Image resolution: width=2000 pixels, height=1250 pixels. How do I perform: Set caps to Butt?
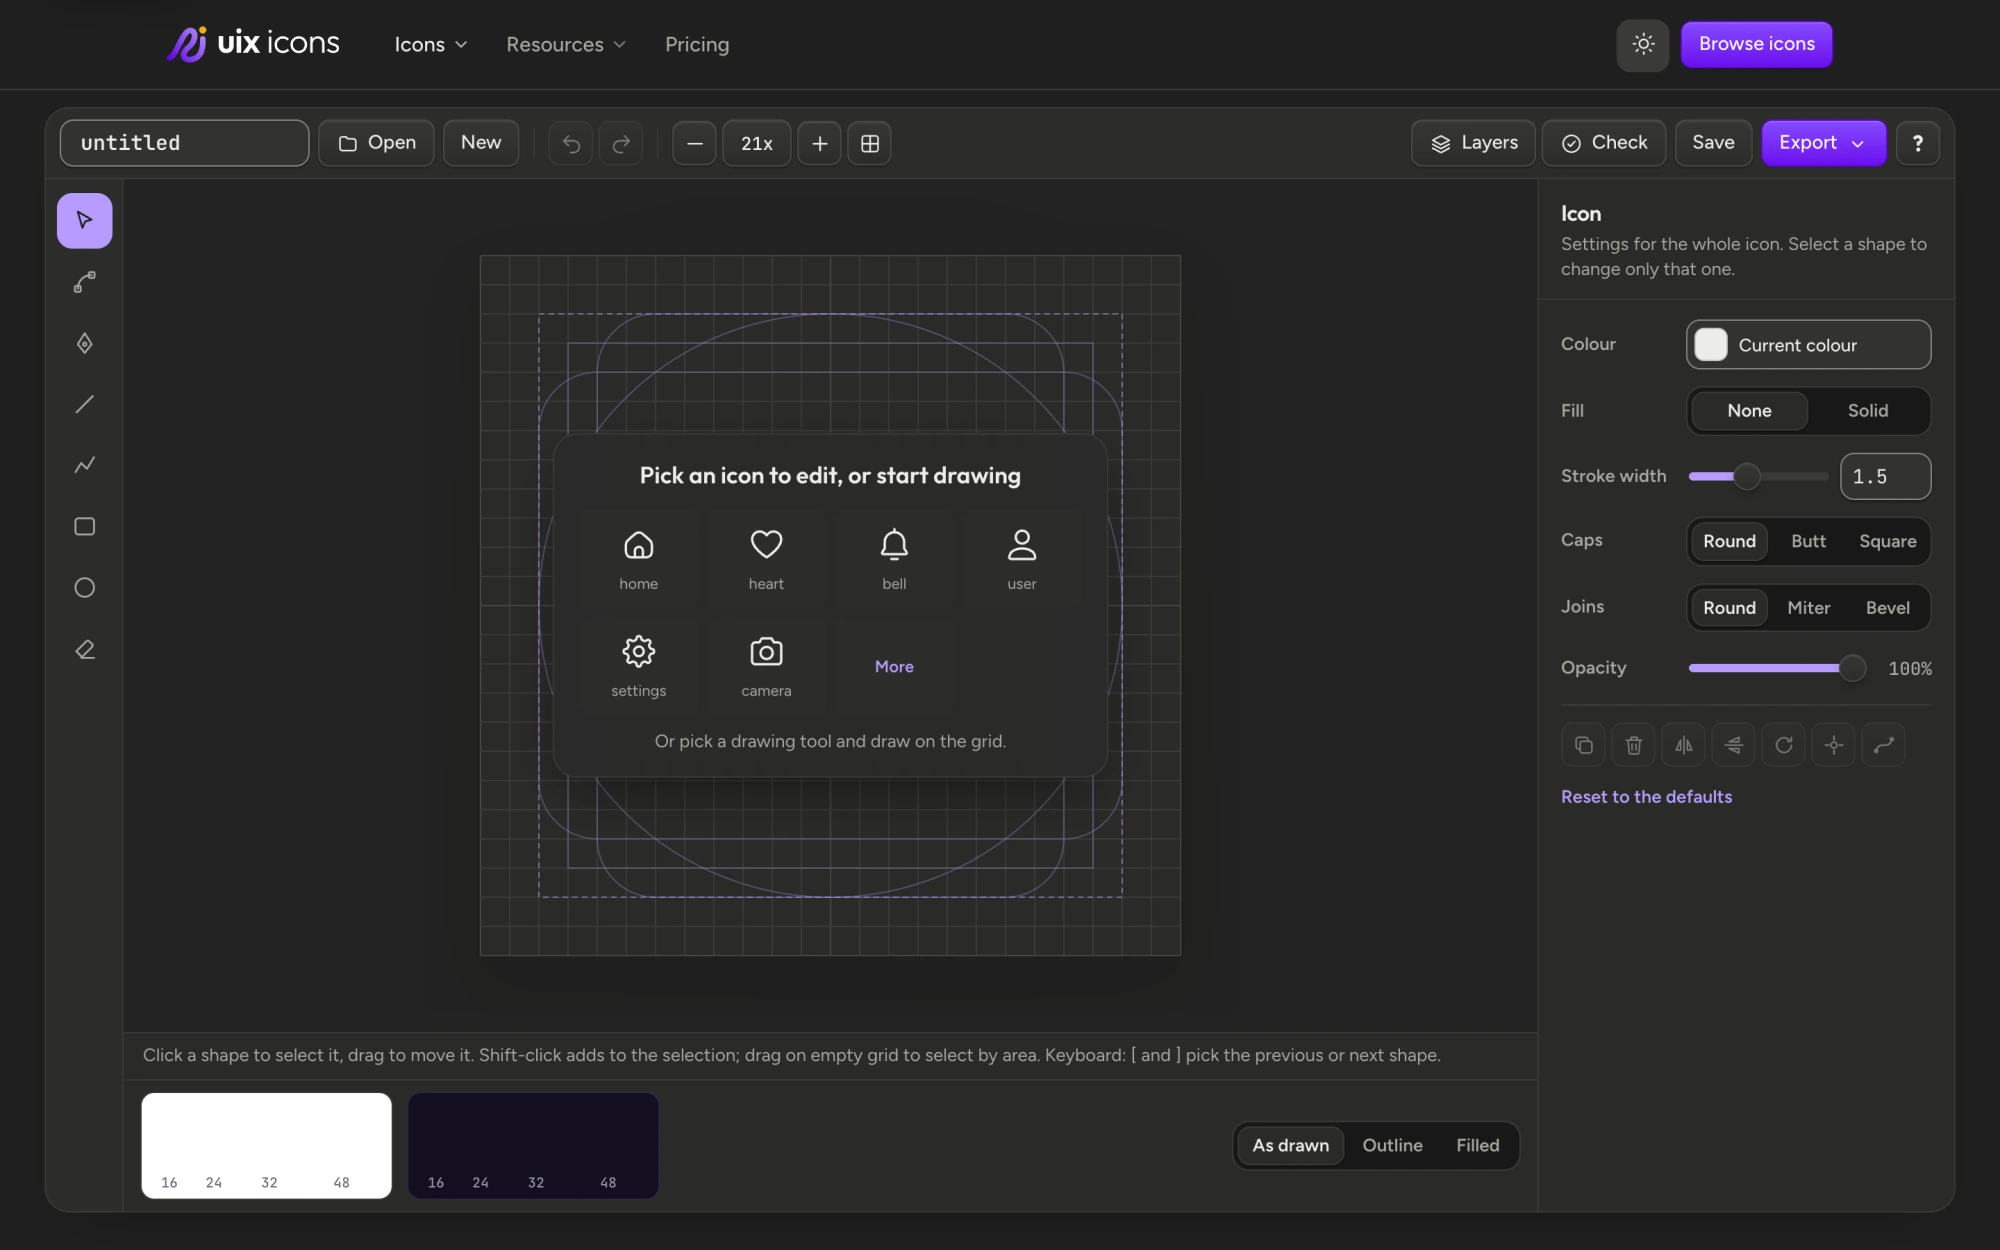tap(1808, 541)
